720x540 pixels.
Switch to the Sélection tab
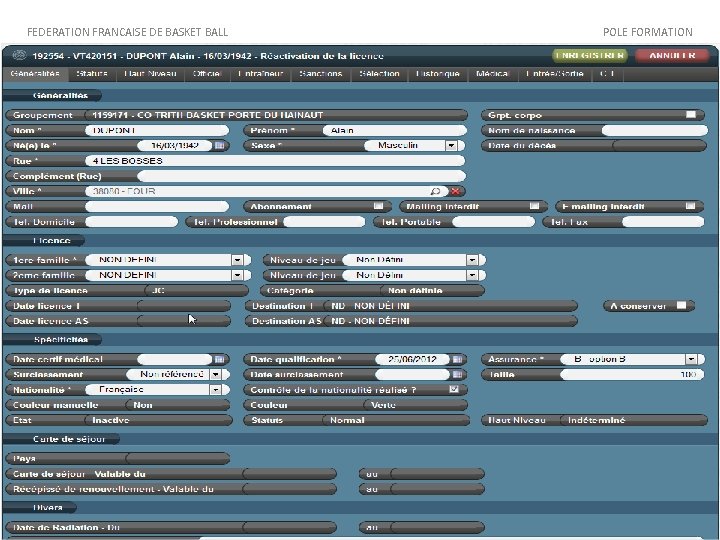(x=379, y=73)
